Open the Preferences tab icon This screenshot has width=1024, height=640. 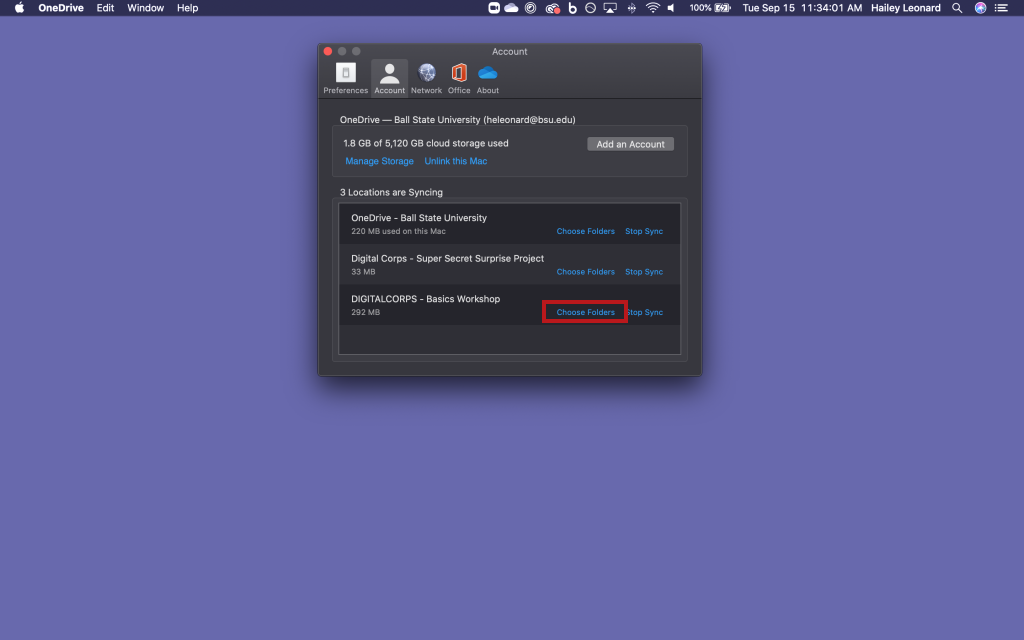(345, 75)
